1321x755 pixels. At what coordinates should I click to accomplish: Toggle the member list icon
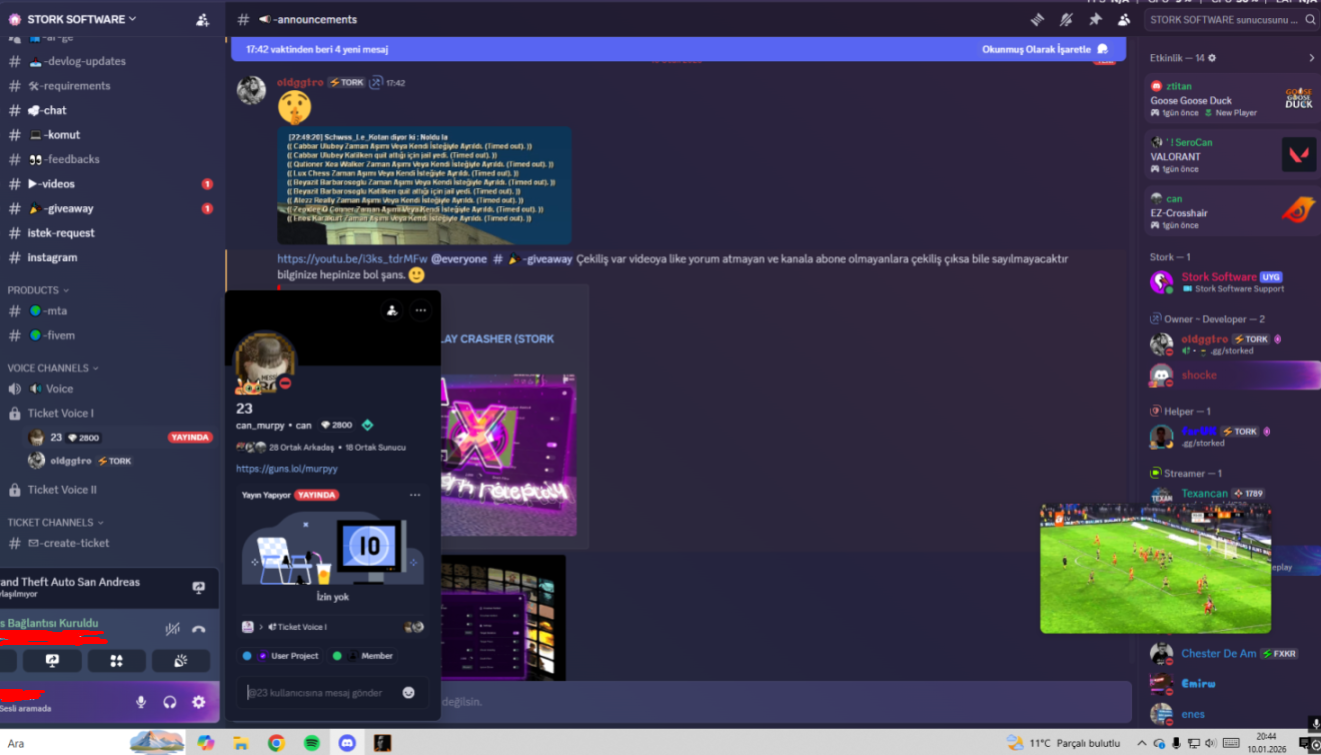pos(1124,19)
